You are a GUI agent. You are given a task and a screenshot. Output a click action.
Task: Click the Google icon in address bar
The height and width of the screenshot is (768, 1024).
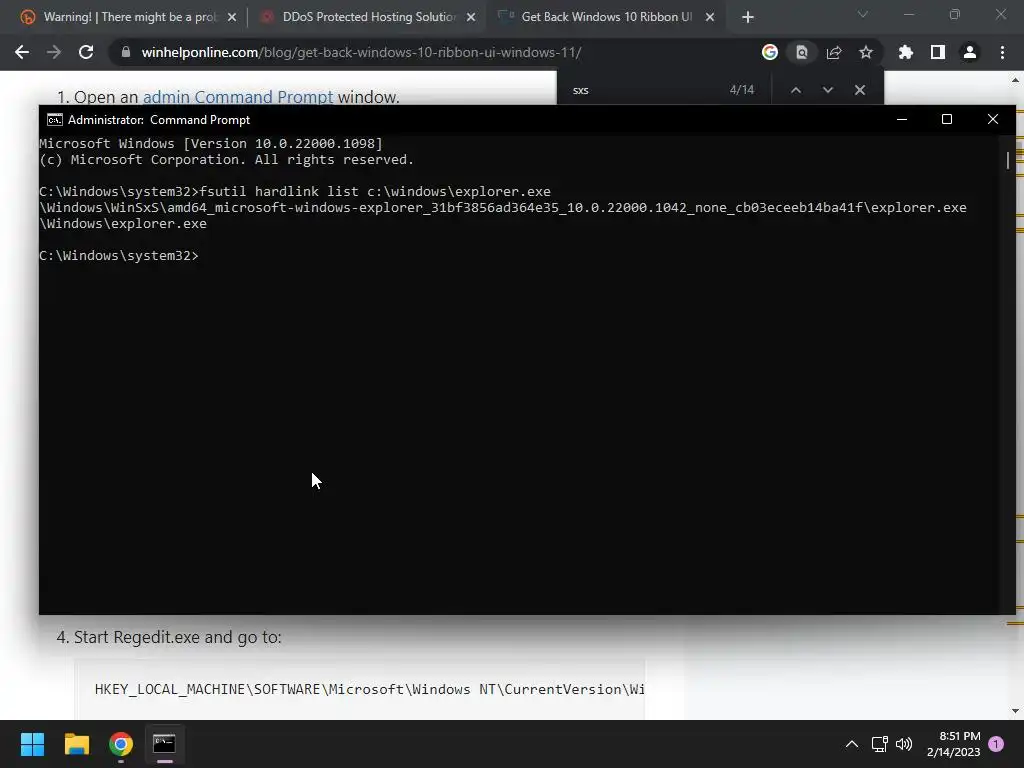[x=770, y=52]
